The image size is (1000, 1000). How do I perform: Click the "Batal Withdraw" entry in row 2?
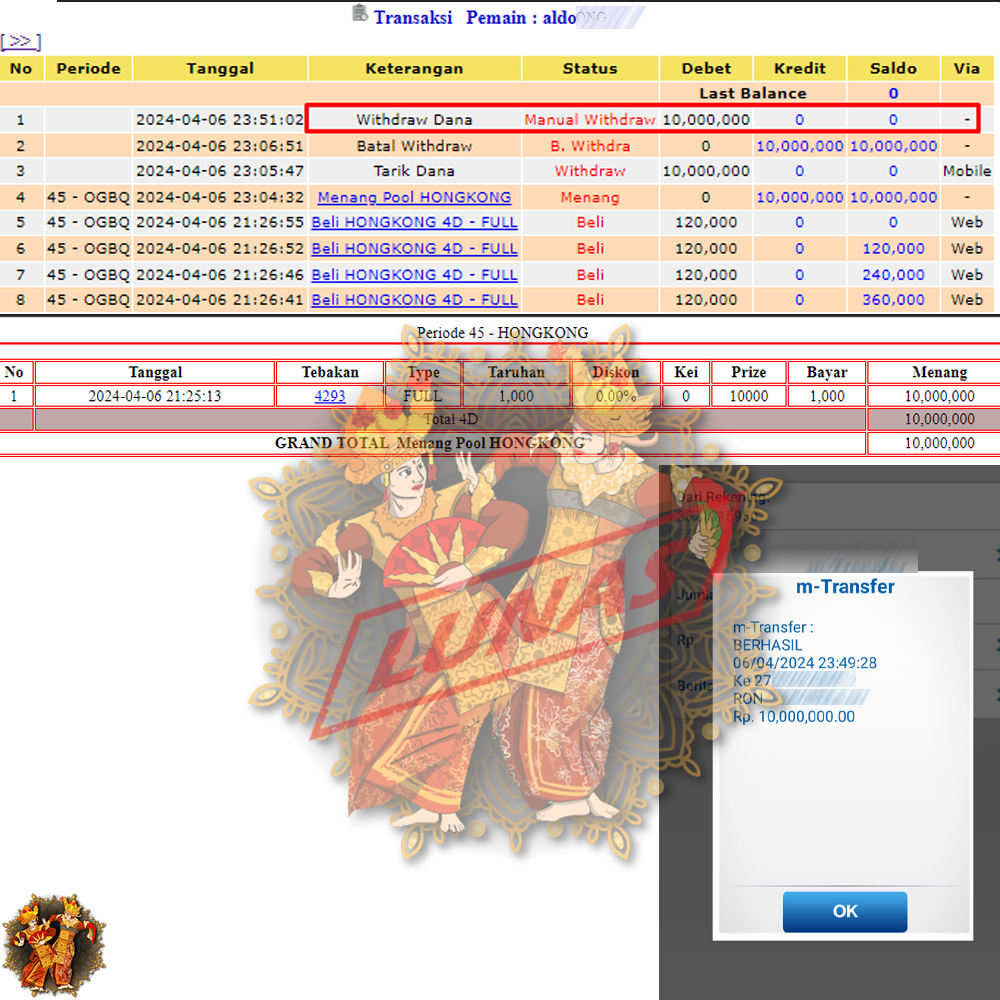(414, 146)
